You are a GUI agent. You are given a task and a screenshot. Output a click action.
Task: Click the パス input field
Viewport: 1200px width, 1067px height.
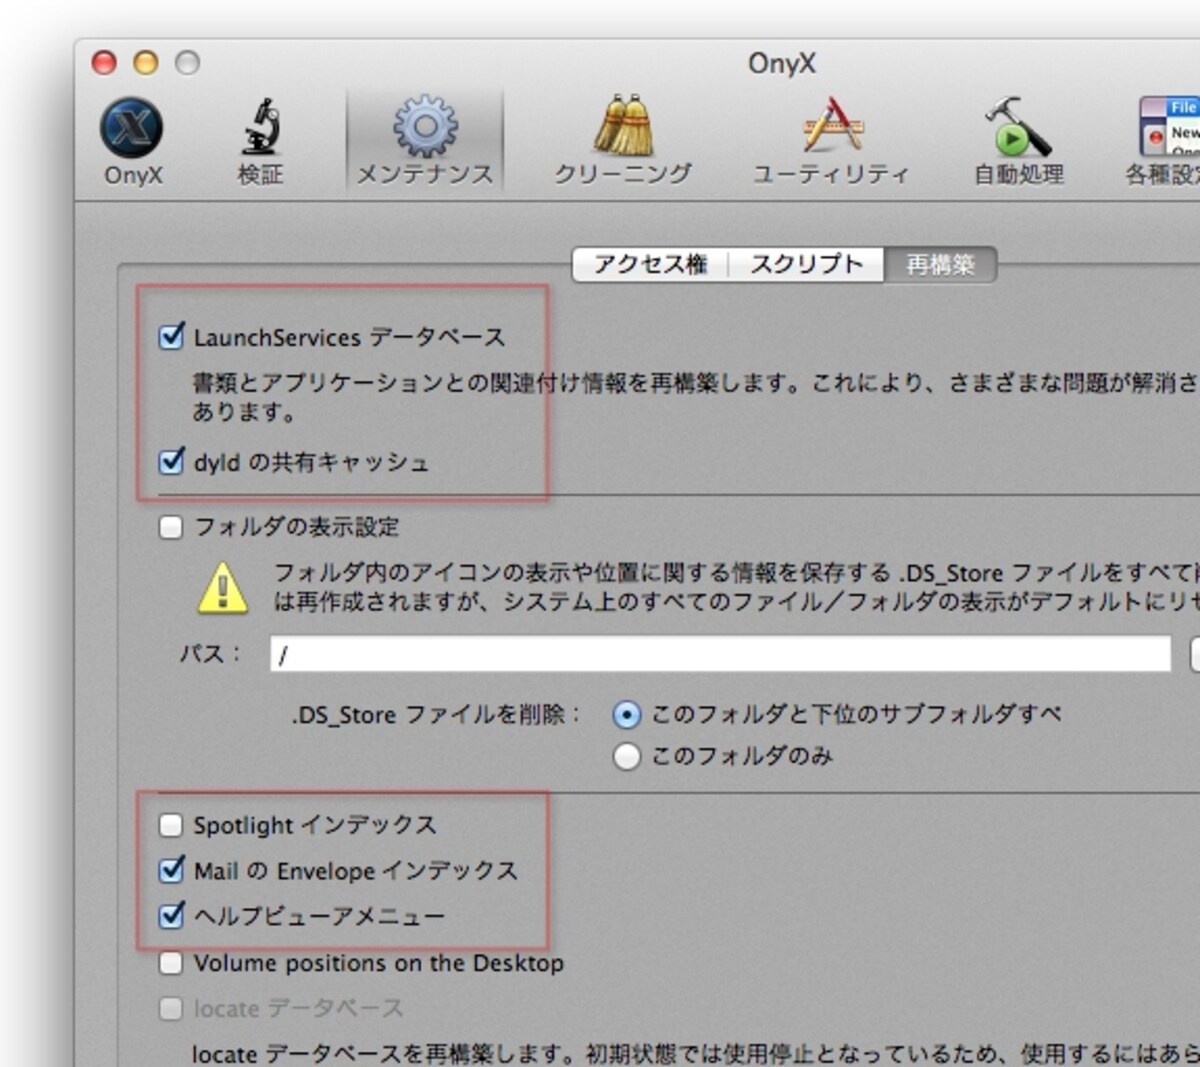(720, 654)
